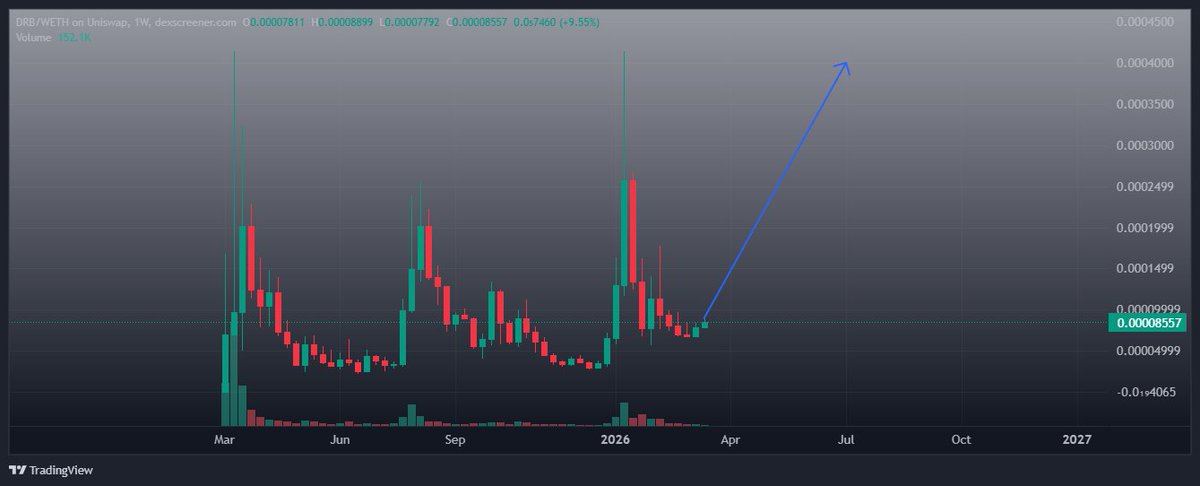This screenshot has height=486, width=1200.
Task: Click the 2026 time axis label
Action: 613,439
